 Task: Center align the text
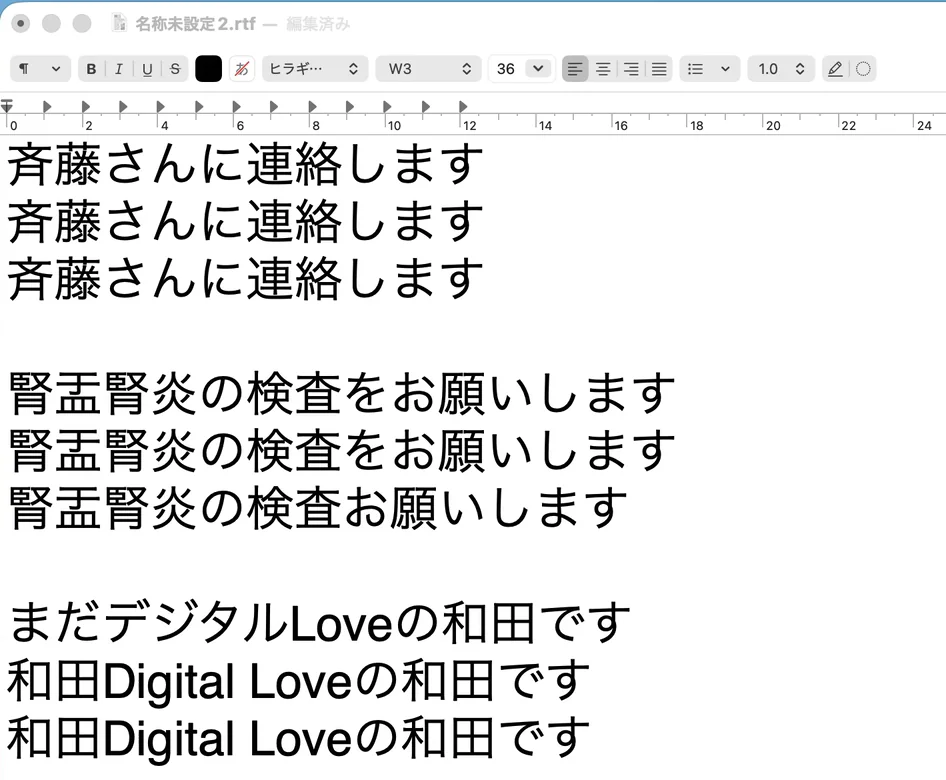pyautogui.click(x=603, y=69)
